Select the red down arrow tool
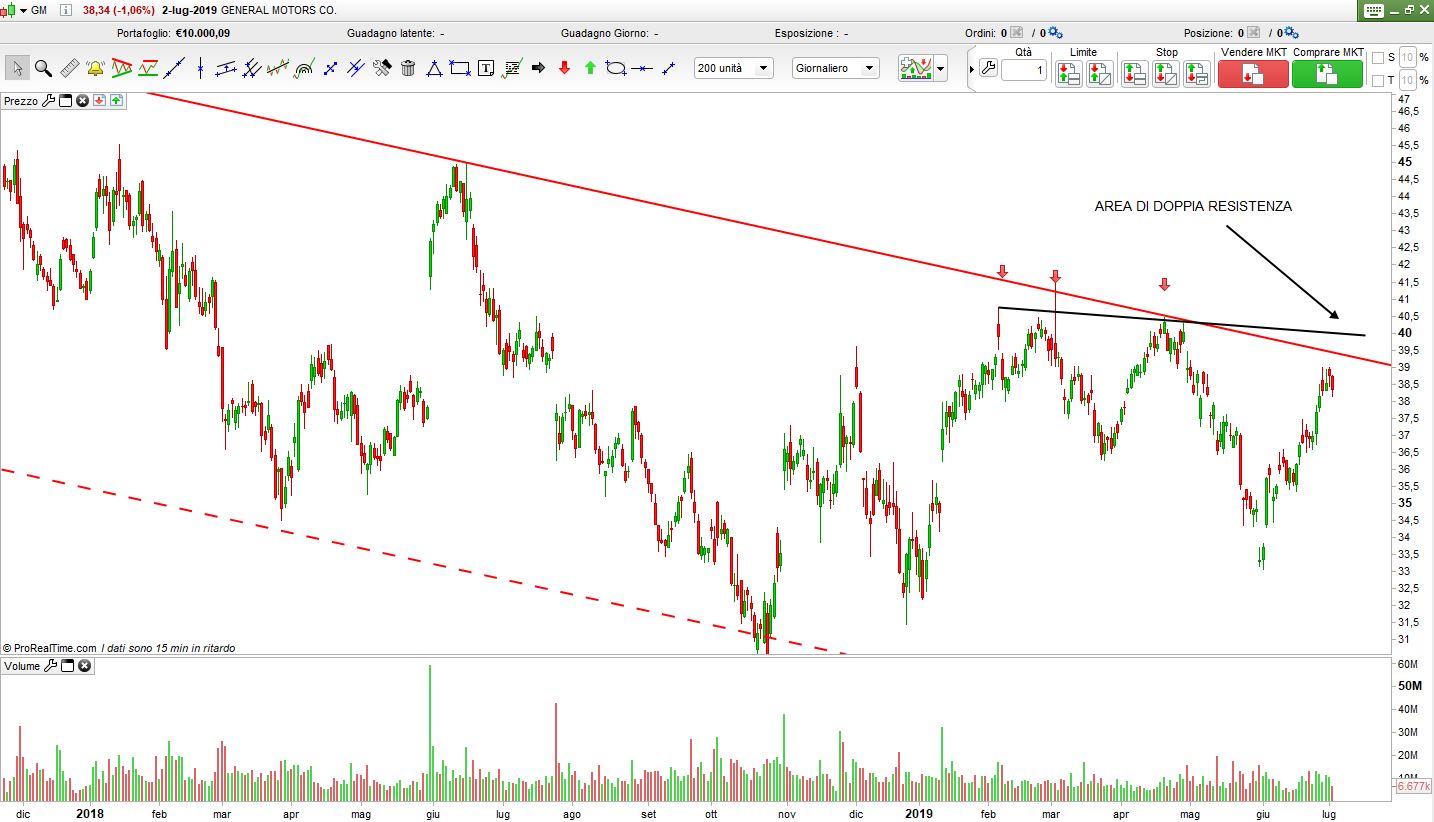 pyautogui.click(x=564, y=68)
